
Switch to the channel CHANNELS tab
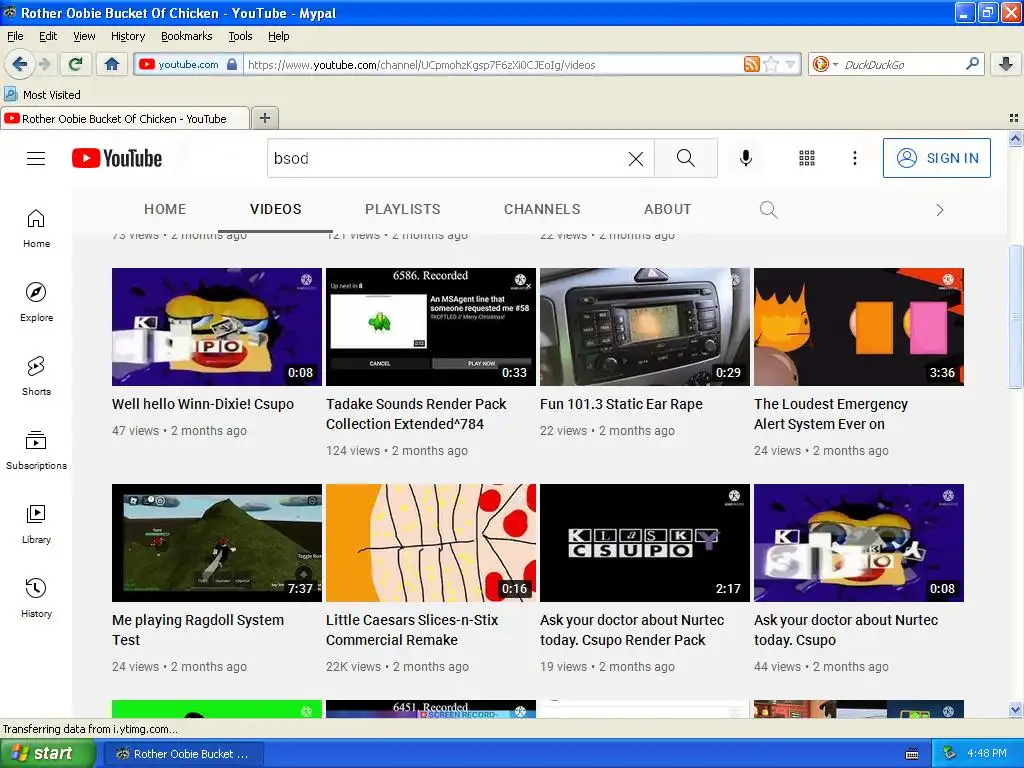pyautogui.click(x=542, y=209)
